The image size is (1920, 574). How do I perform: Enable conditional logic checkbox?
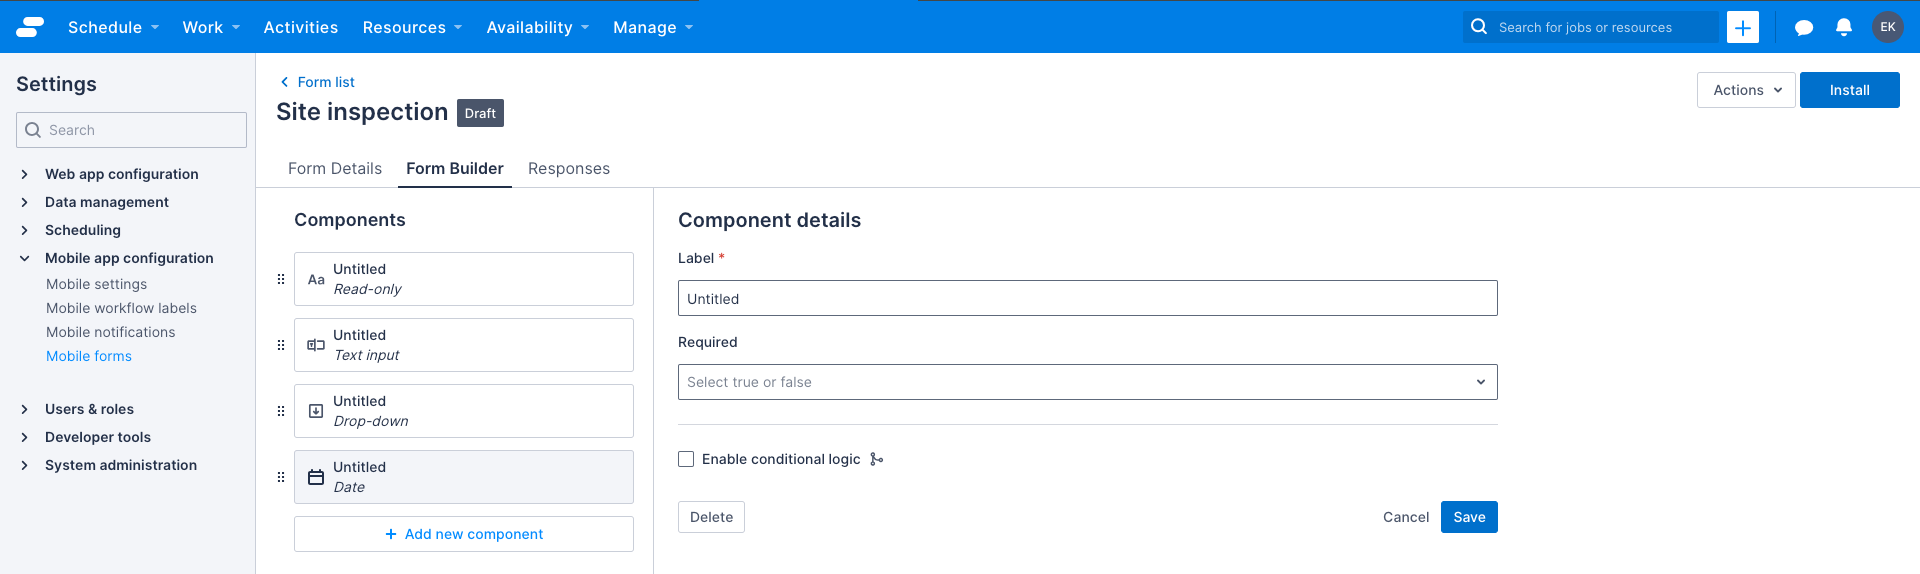point(686,459)
